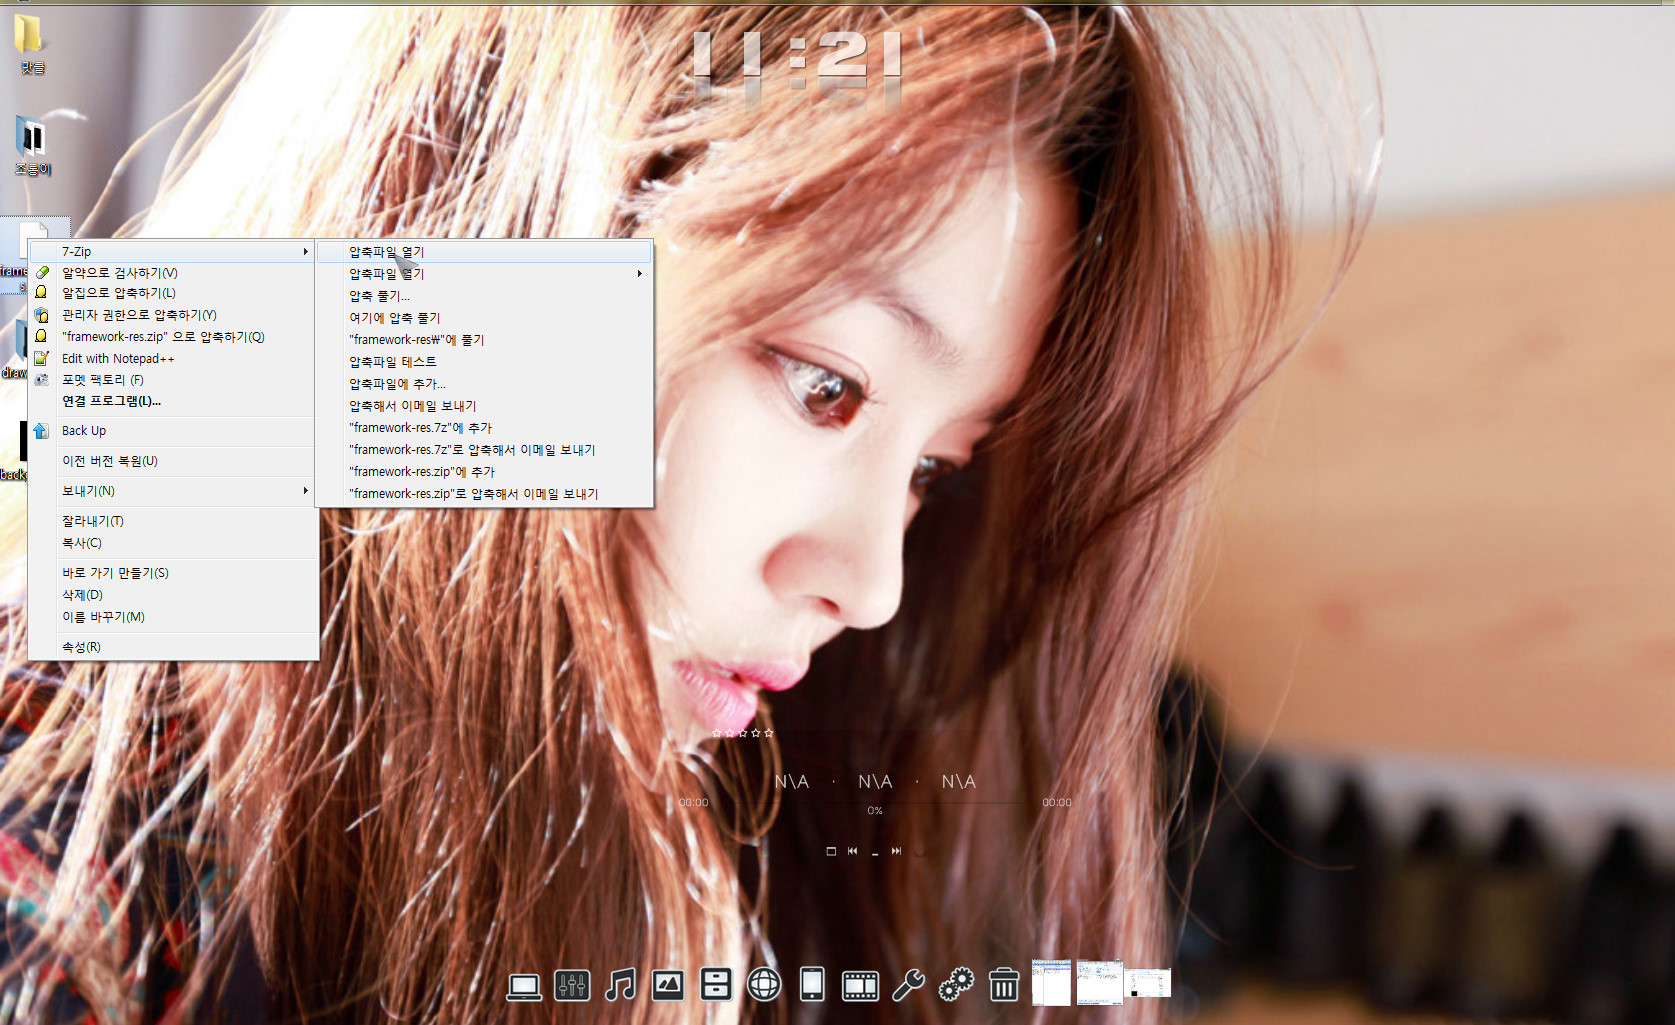Open the mixer sliders dock icon
The image size is (1675, 1025).
[x=572, y=986]
